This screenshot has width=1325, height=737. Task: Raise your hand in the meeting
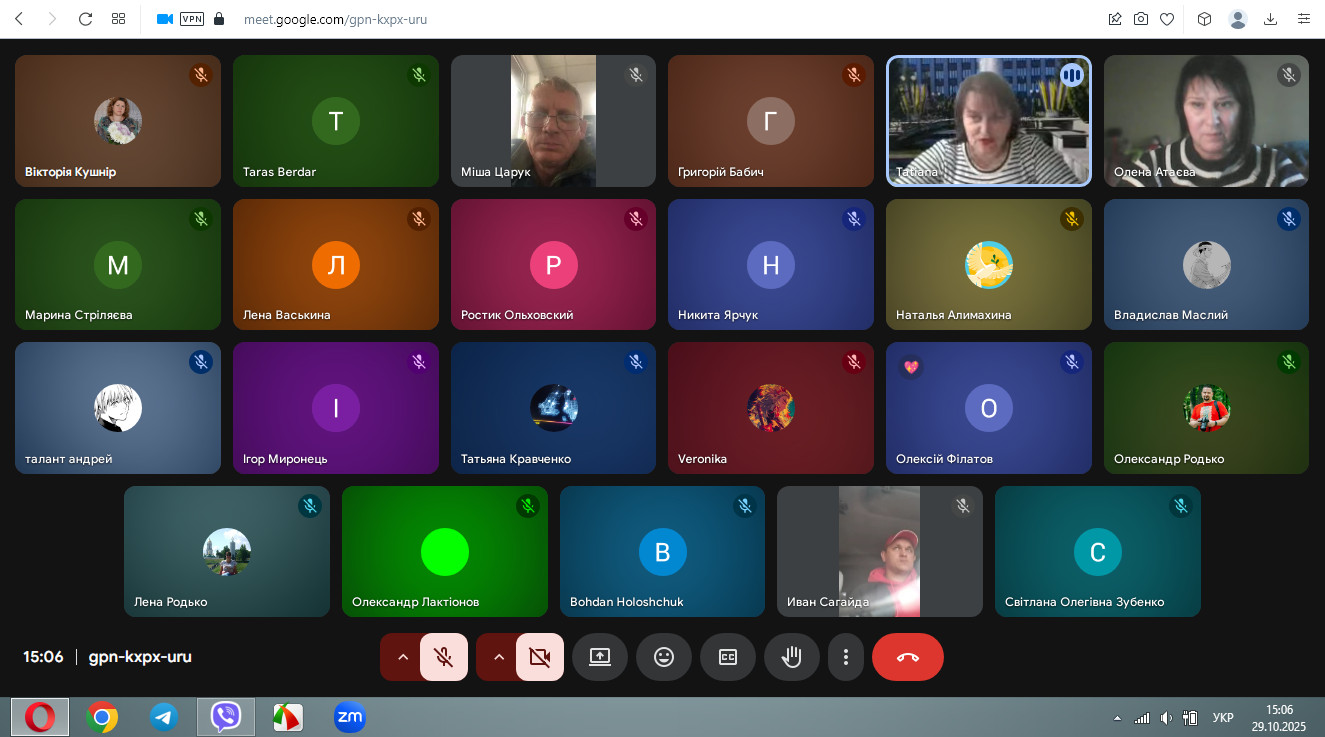pyautogui.click(x=792, y=657)
